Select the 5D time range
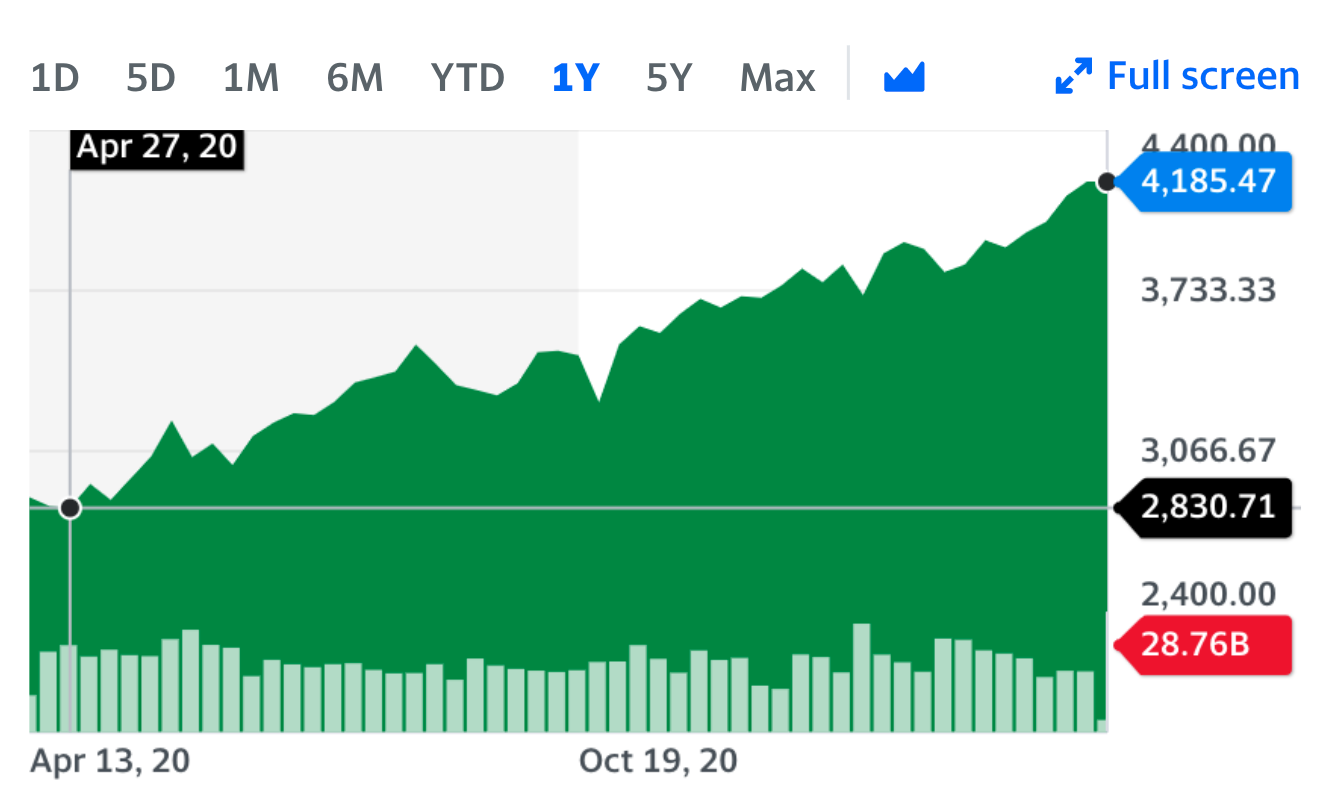This screenshot has height=802, width=1326. [x=151, y=77]
